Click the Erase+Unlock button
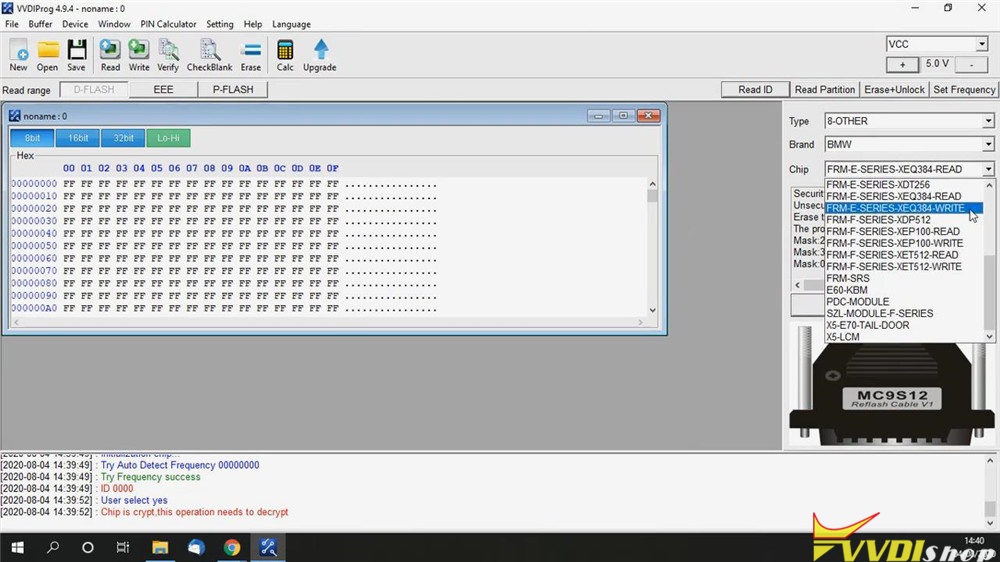This screenshot has height=562, width=1000. click(894, 90)
